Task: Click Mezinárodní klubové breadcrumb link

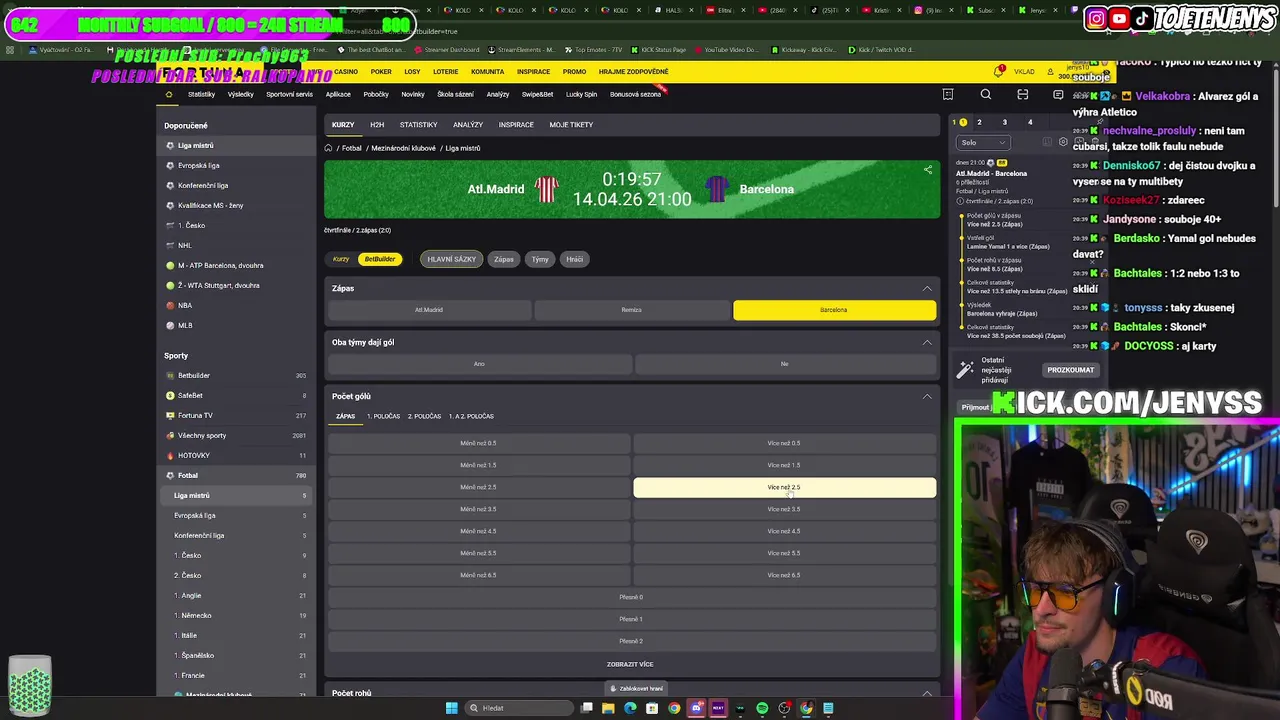Action: pyautogui.click(x=404, y=148)
